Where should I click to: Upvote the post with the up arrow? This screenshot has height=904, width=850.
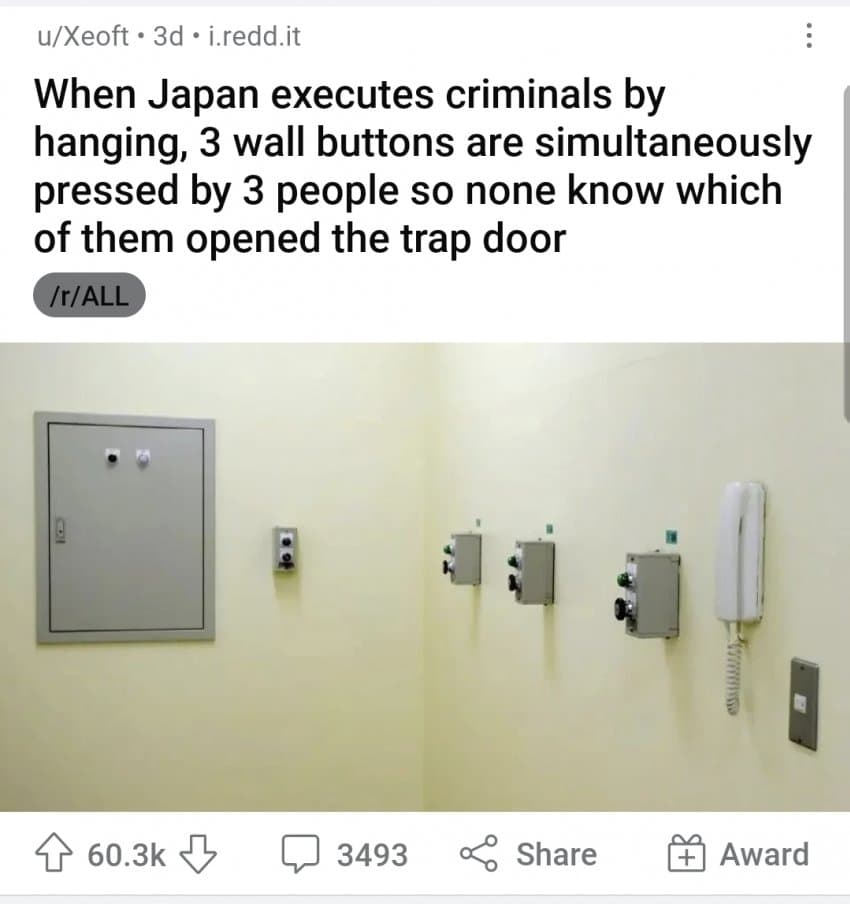[54, 853]
